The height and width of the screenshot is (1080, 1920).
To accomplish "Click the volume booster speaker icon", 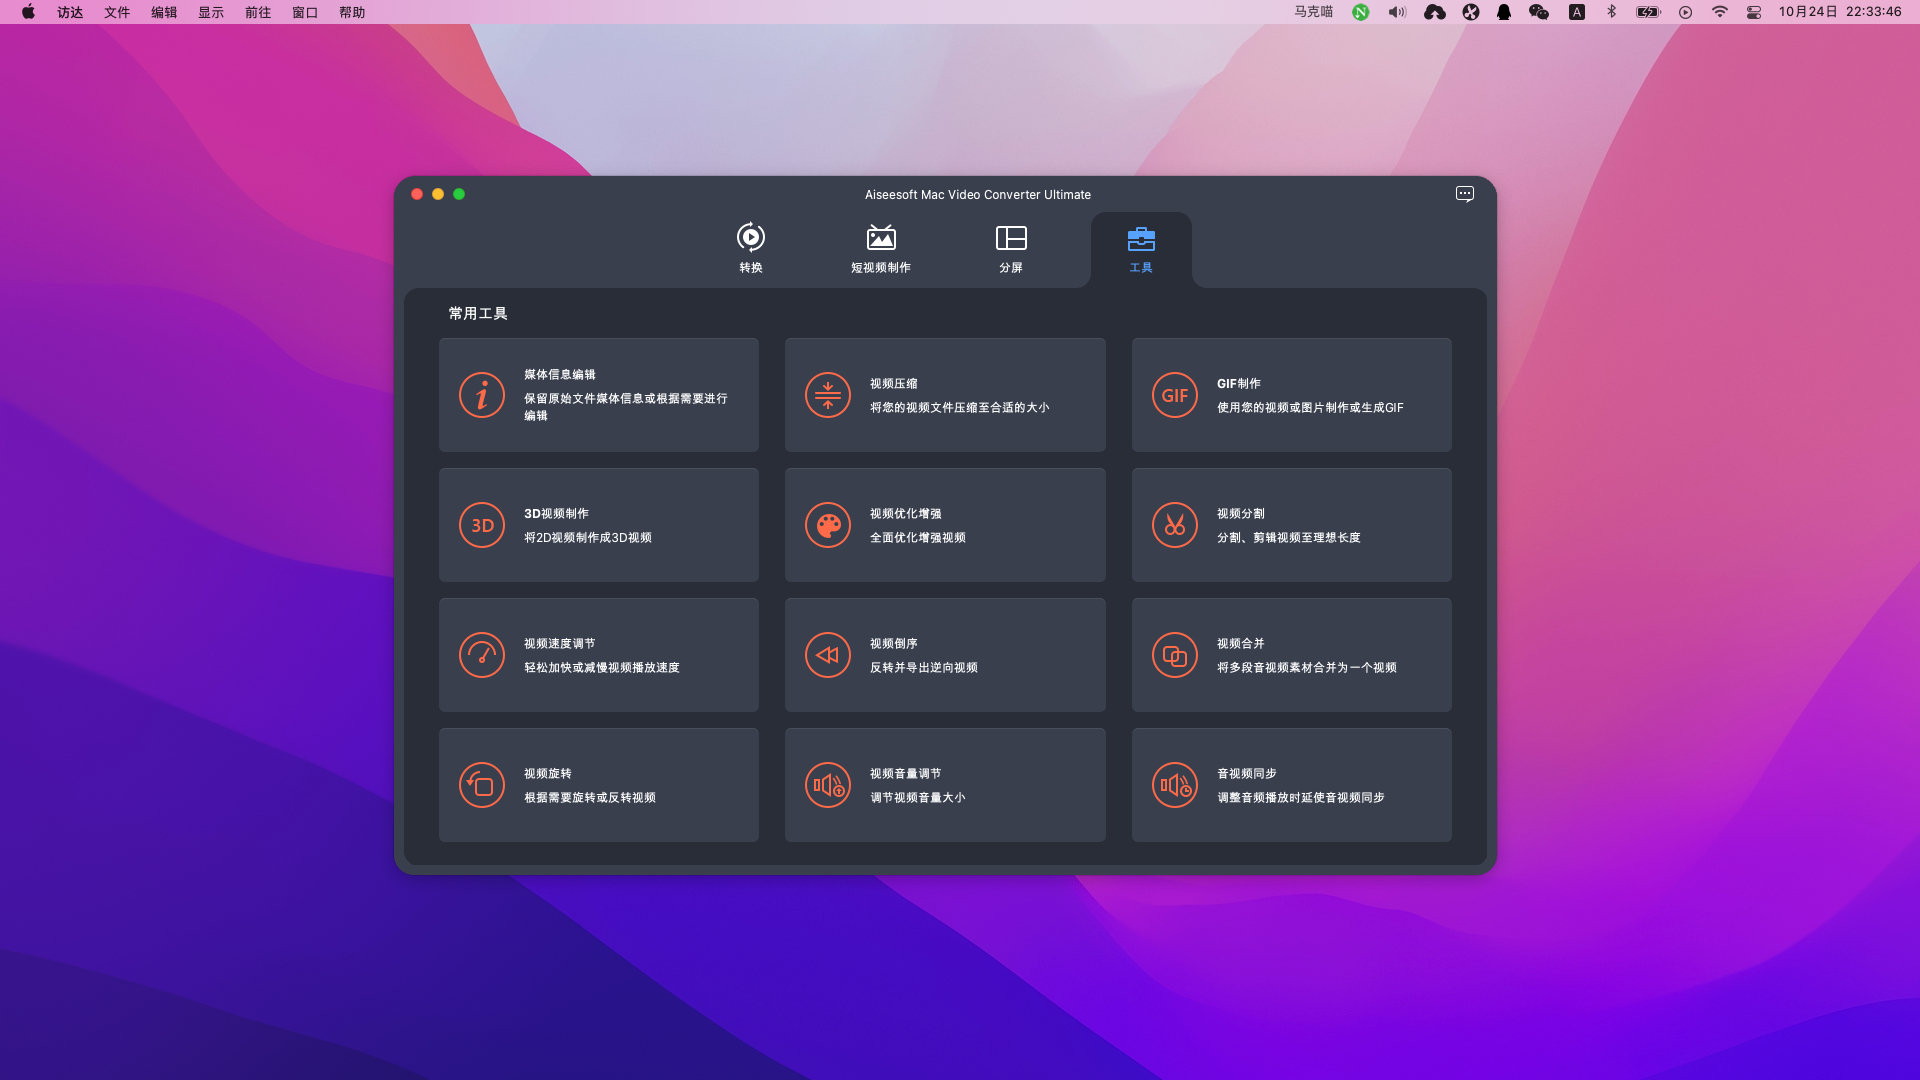I will coord(828,785).
